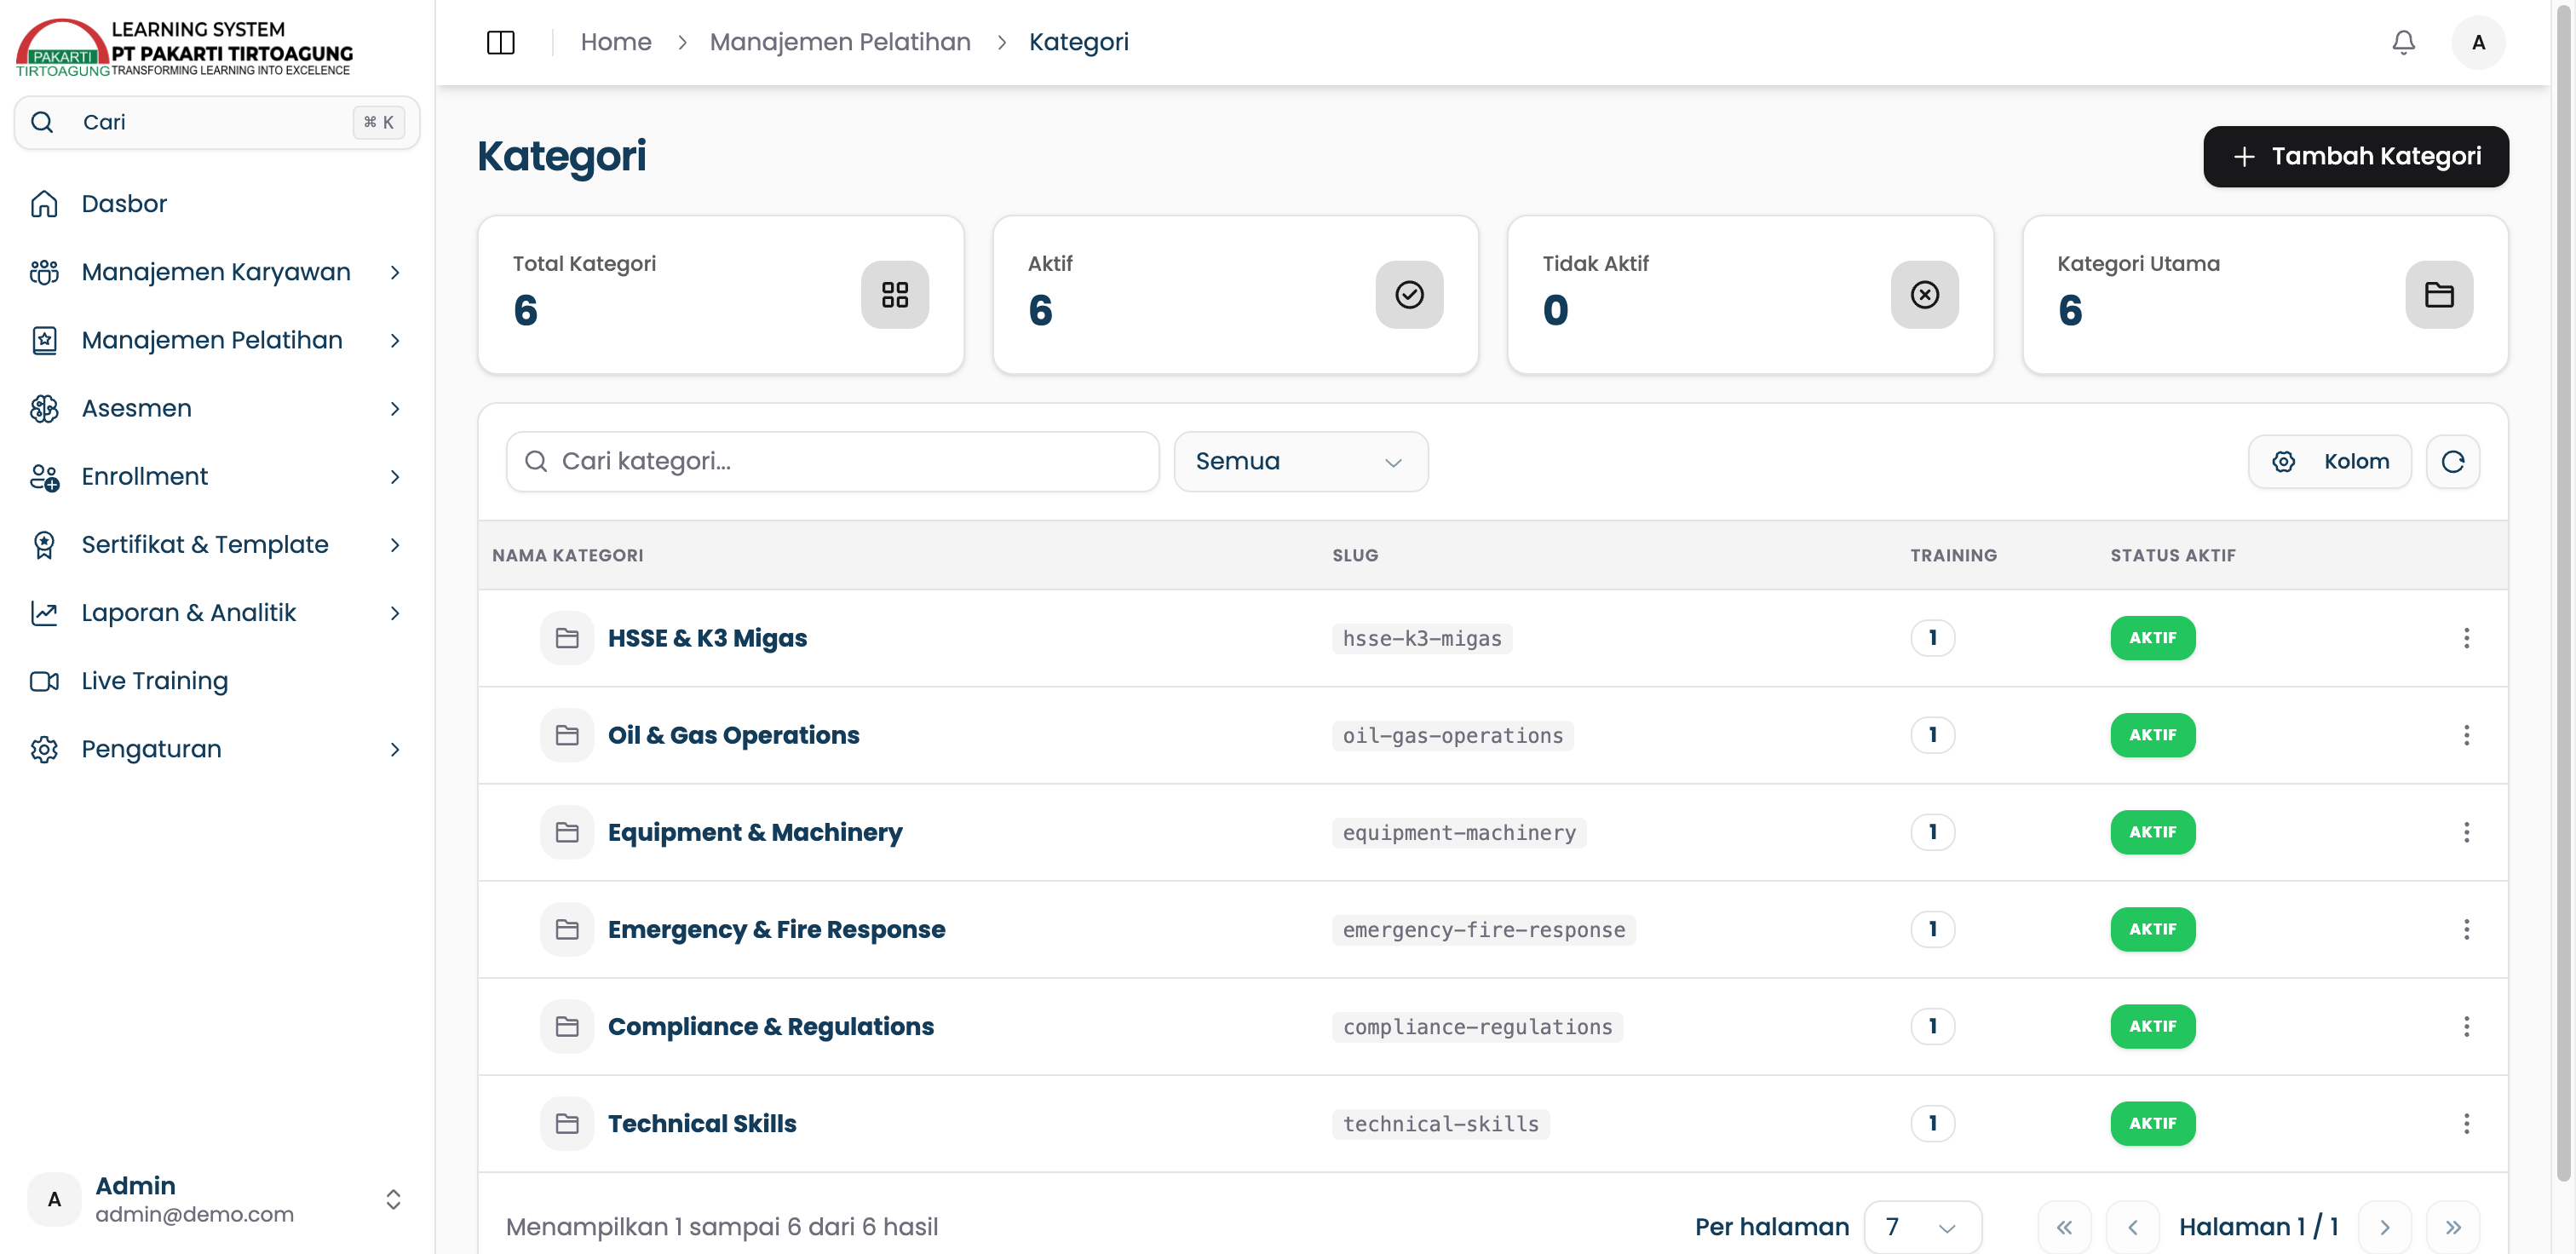
Task: Open Live Training menu item
Action: click(x=217, y=680)
